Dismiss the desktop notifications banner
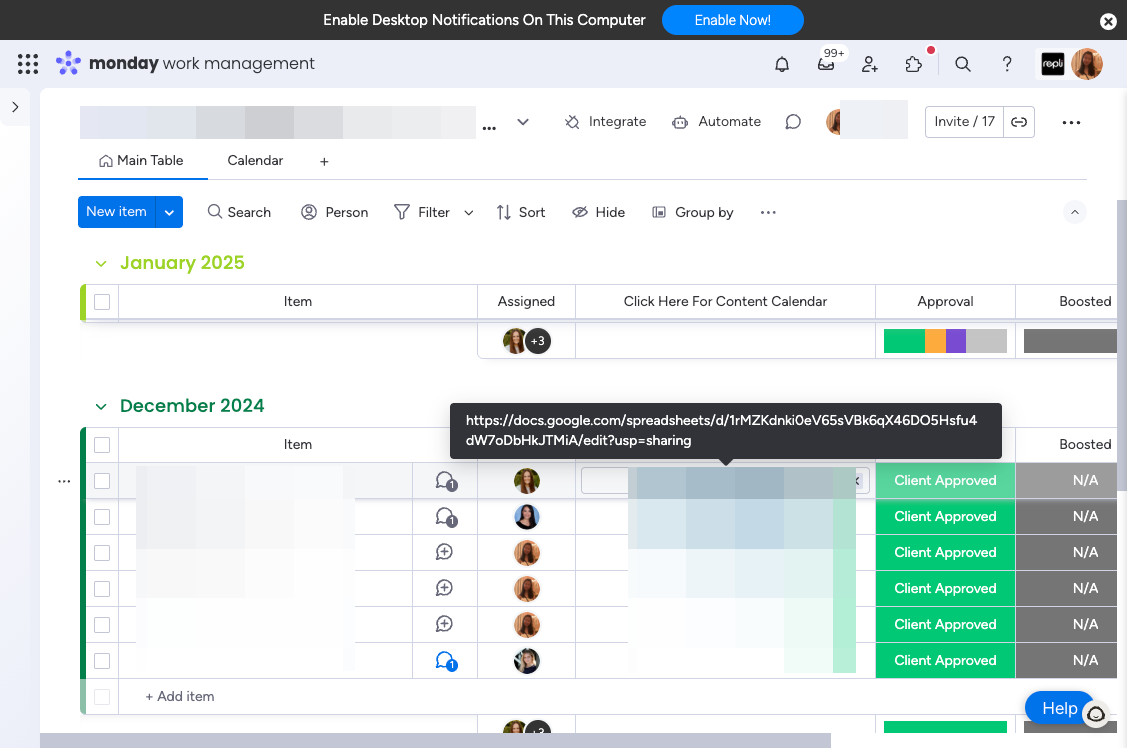This screenshot has height=748, width=1127. point(1108,22)
